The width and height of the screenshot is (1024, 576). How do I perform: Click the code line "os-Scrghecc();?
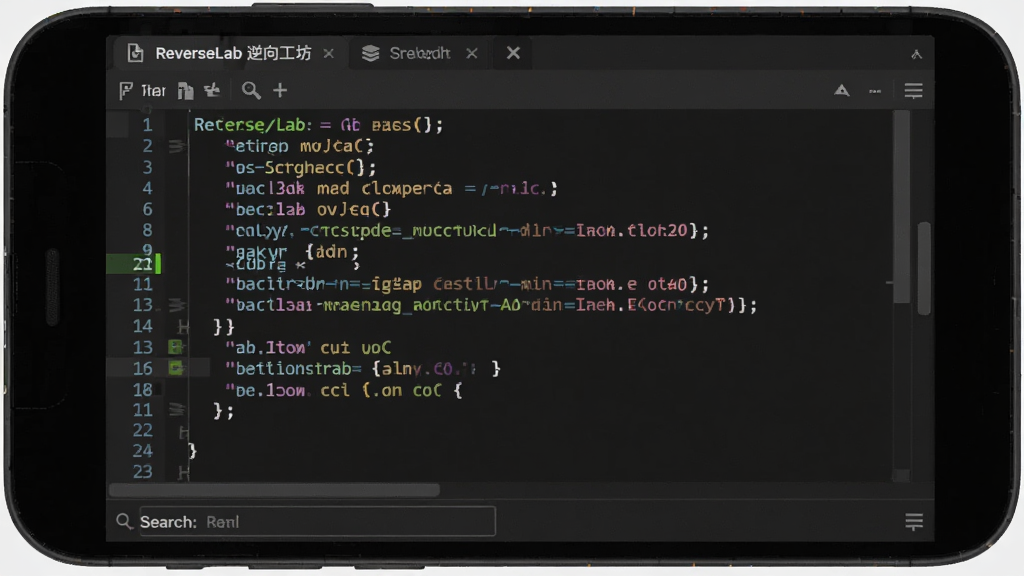click(300, 168)
